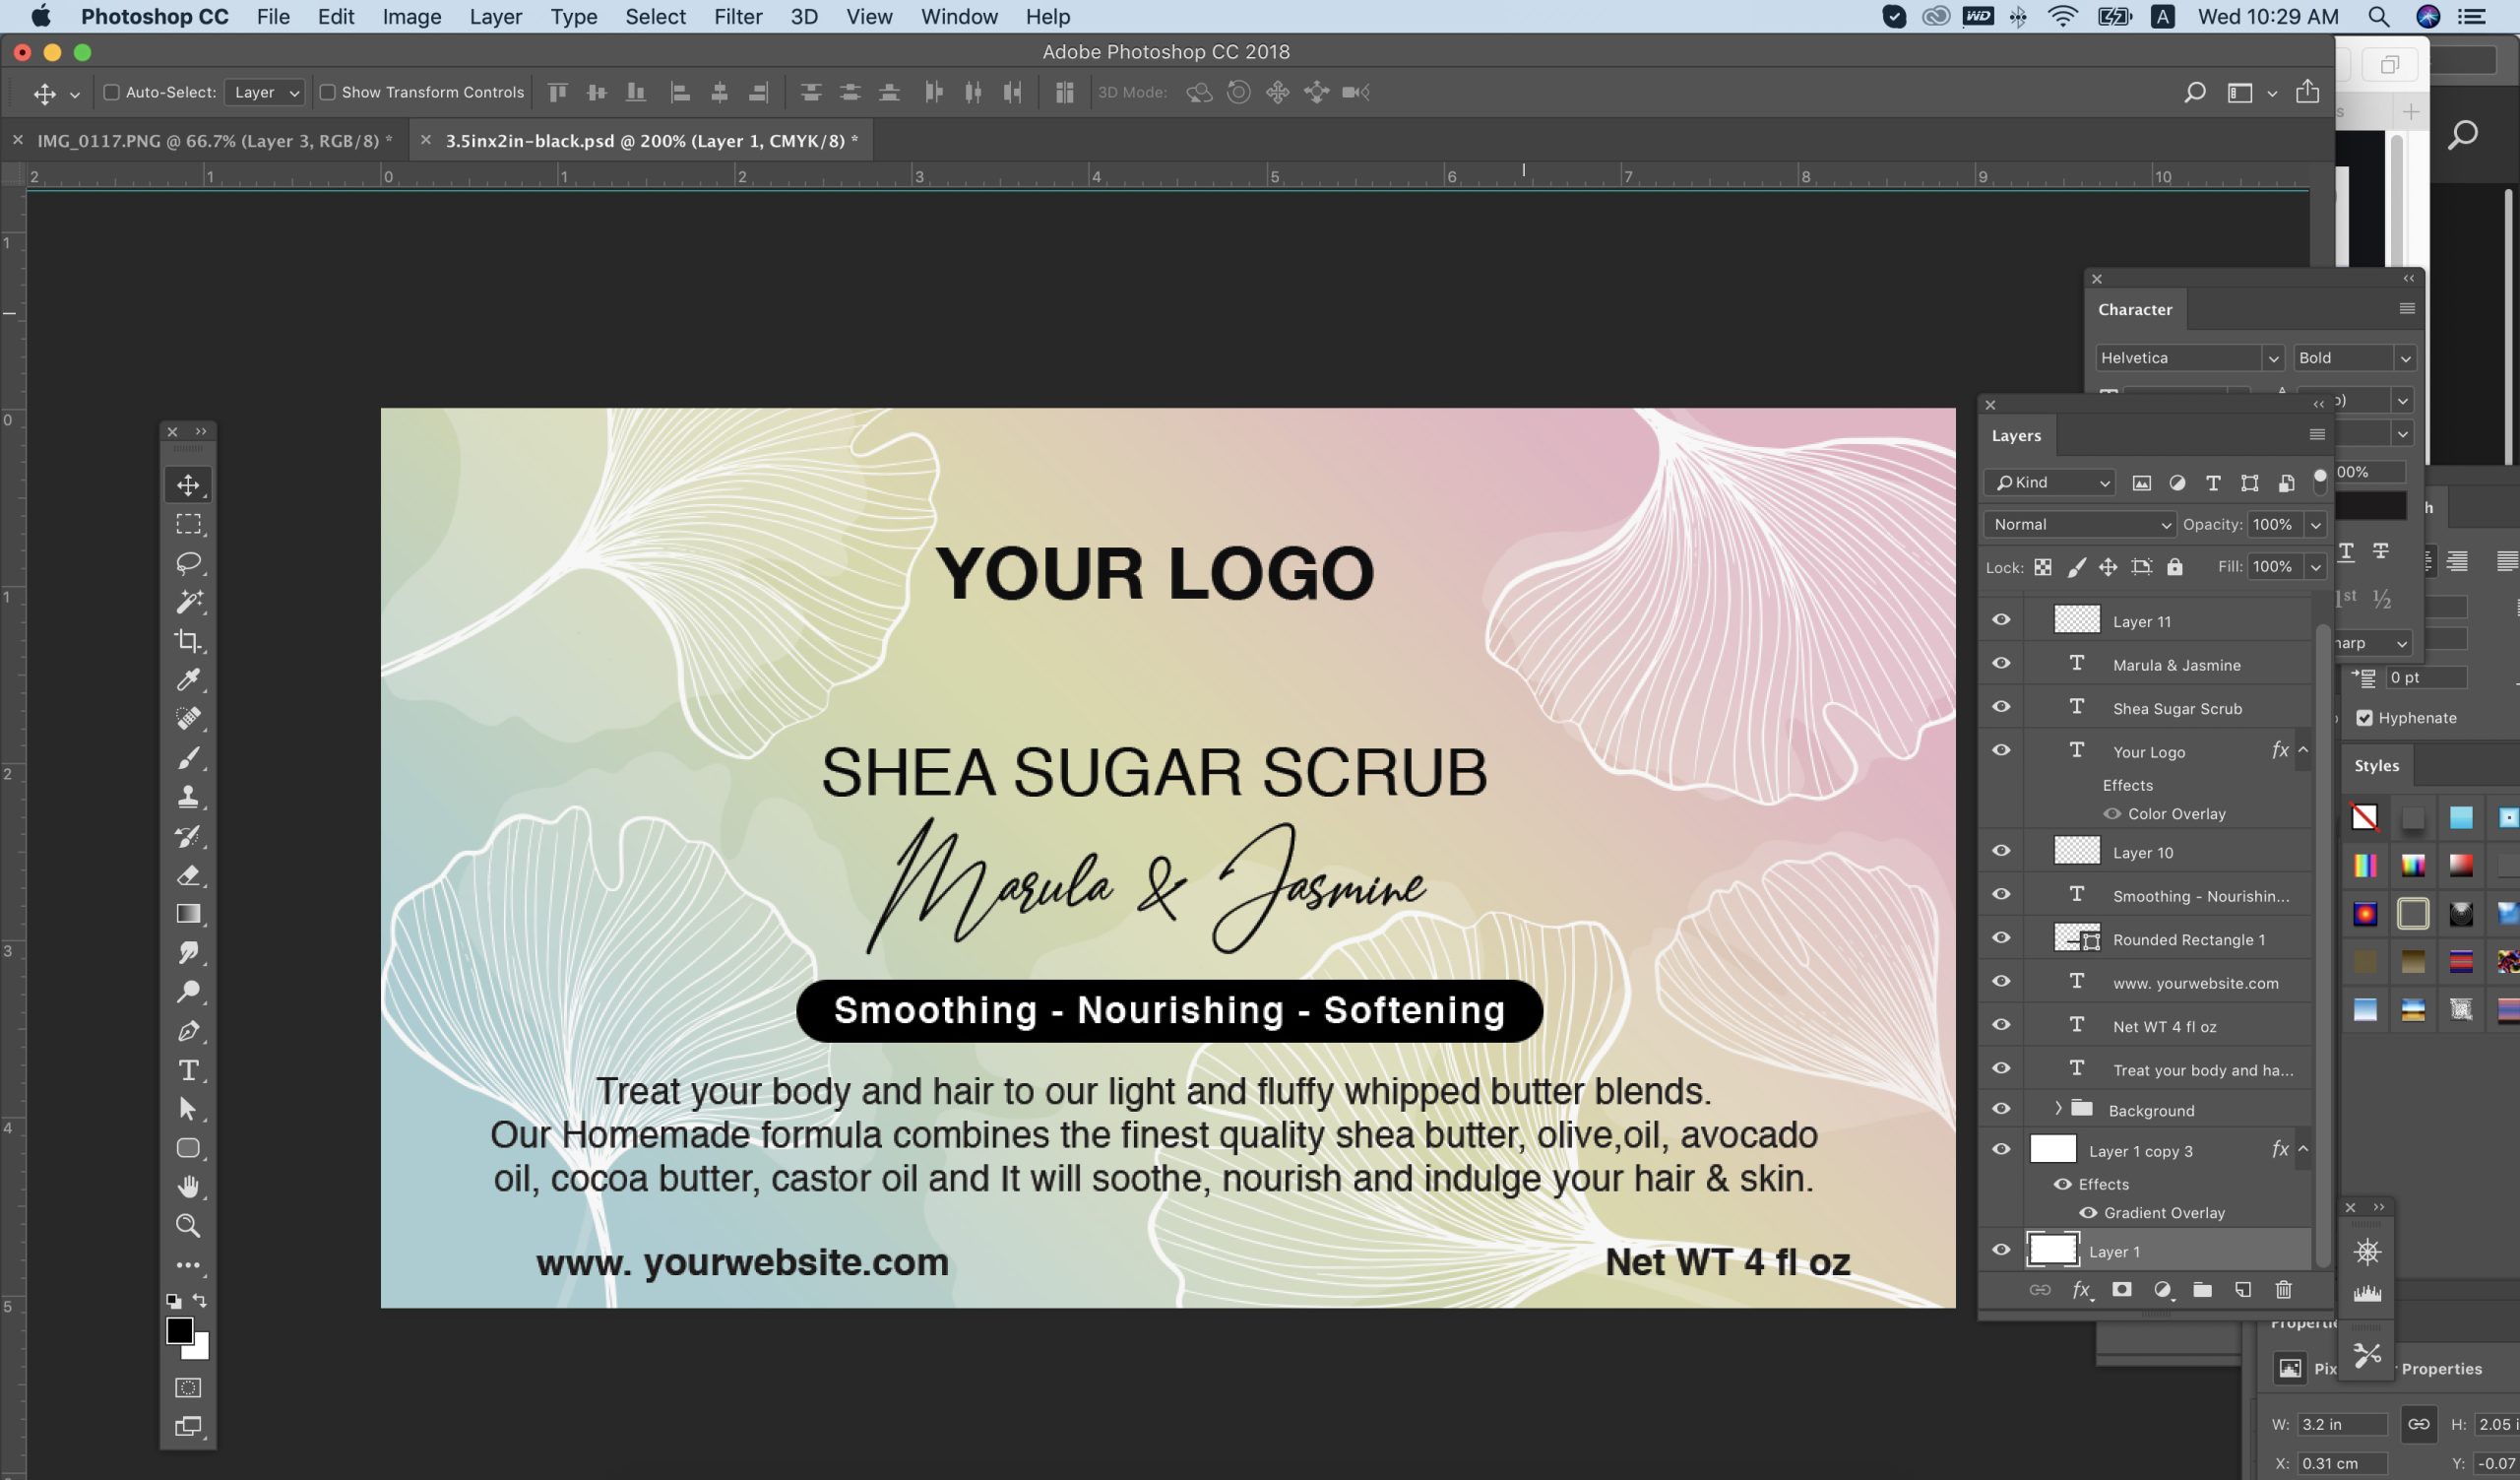
Task: Select the Crop tool
Action: [x=188, y=641]
